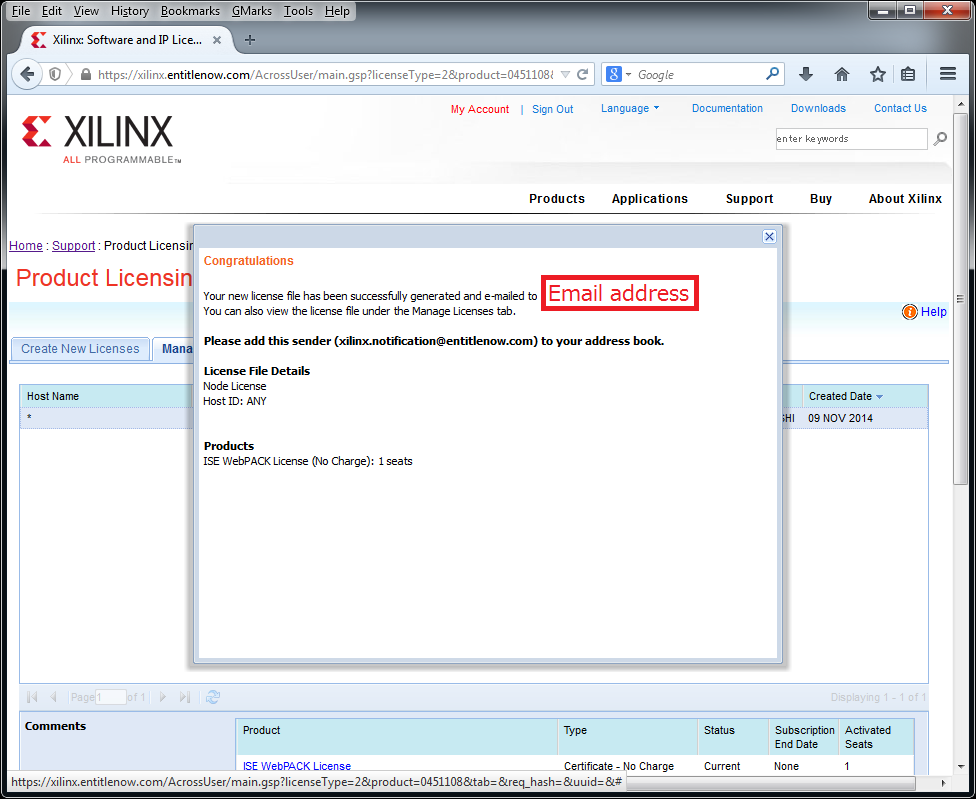976x799 pixels.
Task: Open the Applications navigation item
Action: coord(650,199)
